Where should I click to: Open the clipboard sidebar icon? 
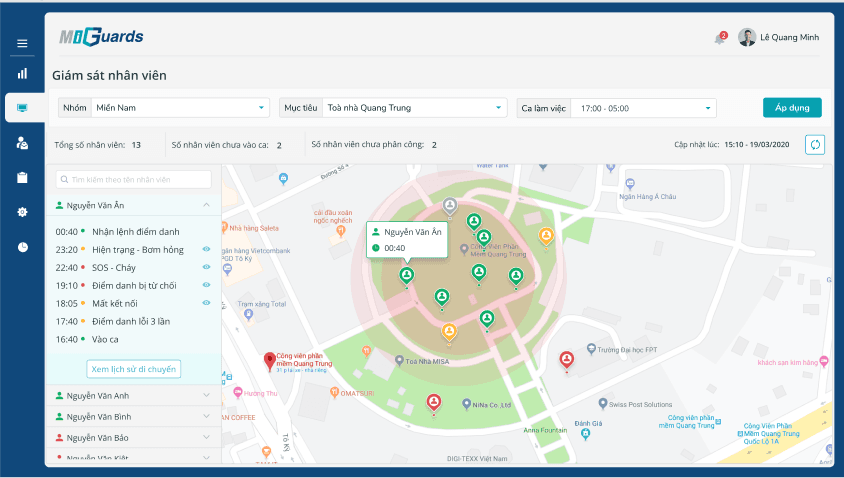22,178
